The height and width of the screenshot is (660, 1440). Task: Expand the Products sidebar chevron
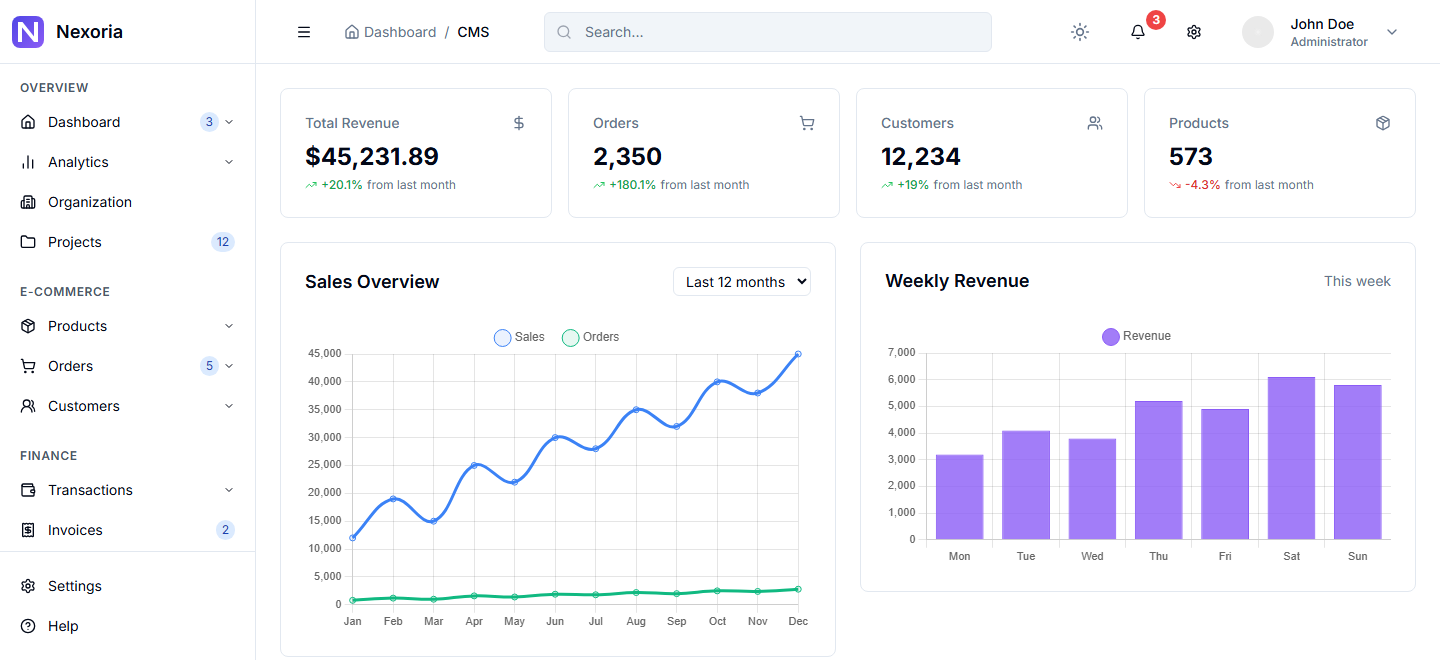[x=229, y=326]
